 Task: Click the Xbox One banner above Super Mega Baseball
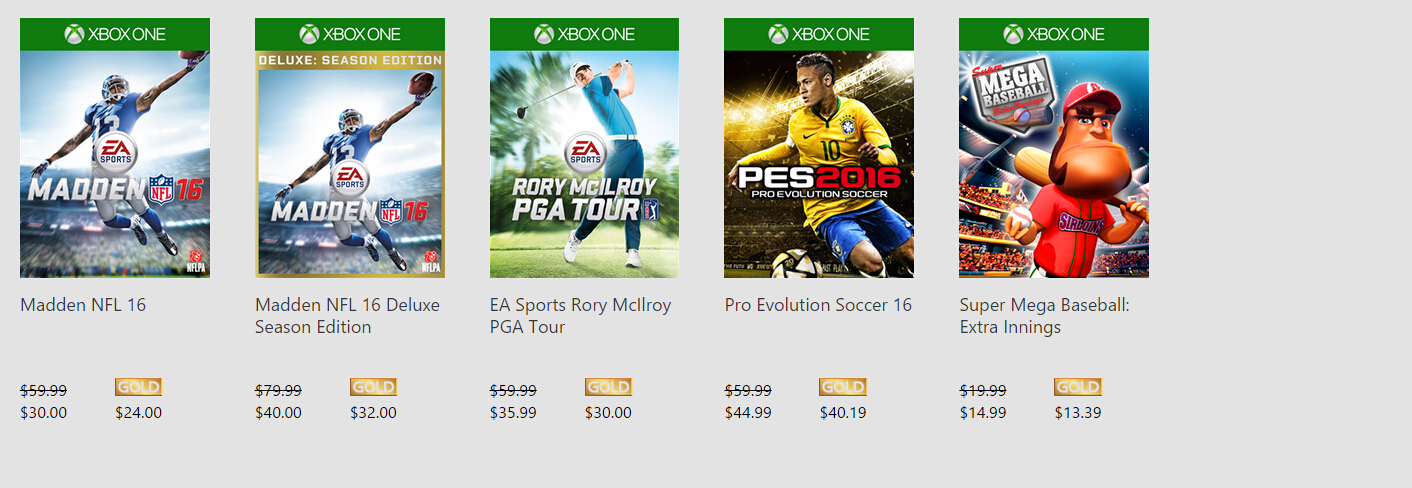tap(1054, 34)
